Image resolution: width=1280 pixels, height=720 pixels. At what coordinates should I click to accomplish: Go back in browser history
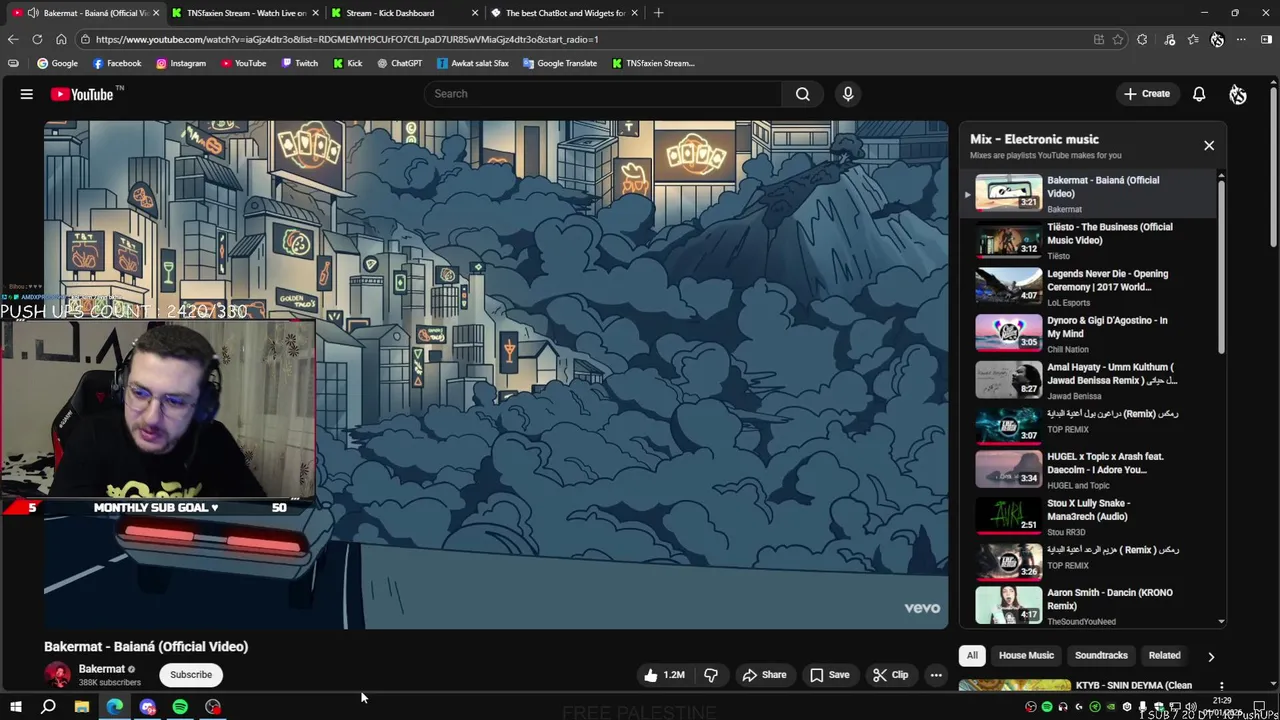click(13, 39)
